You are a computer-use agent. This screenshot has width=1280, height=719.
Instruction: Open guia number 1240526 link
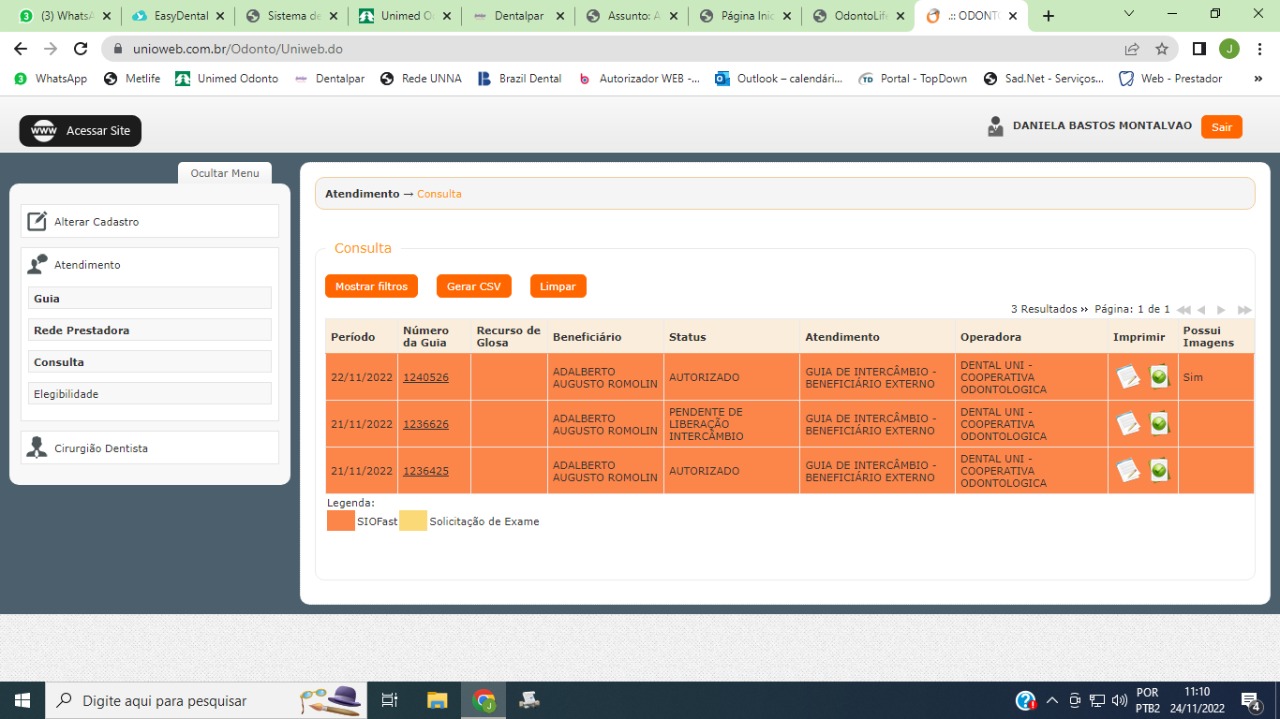tap(426, 378)
